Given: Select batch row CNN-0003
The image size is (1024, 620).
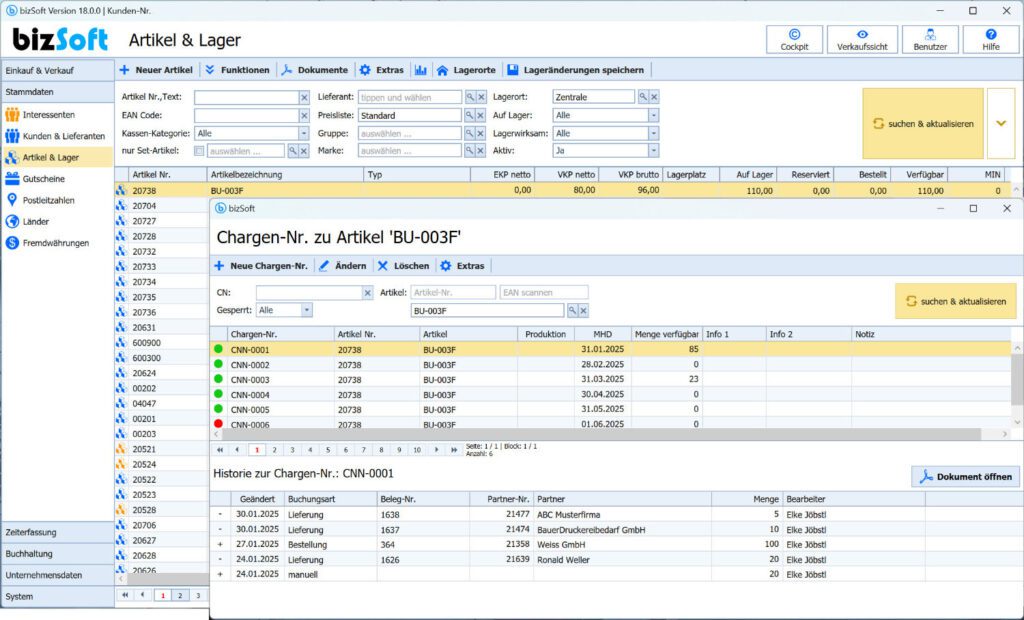Looking at the screenshot, I should pos(612,380).
